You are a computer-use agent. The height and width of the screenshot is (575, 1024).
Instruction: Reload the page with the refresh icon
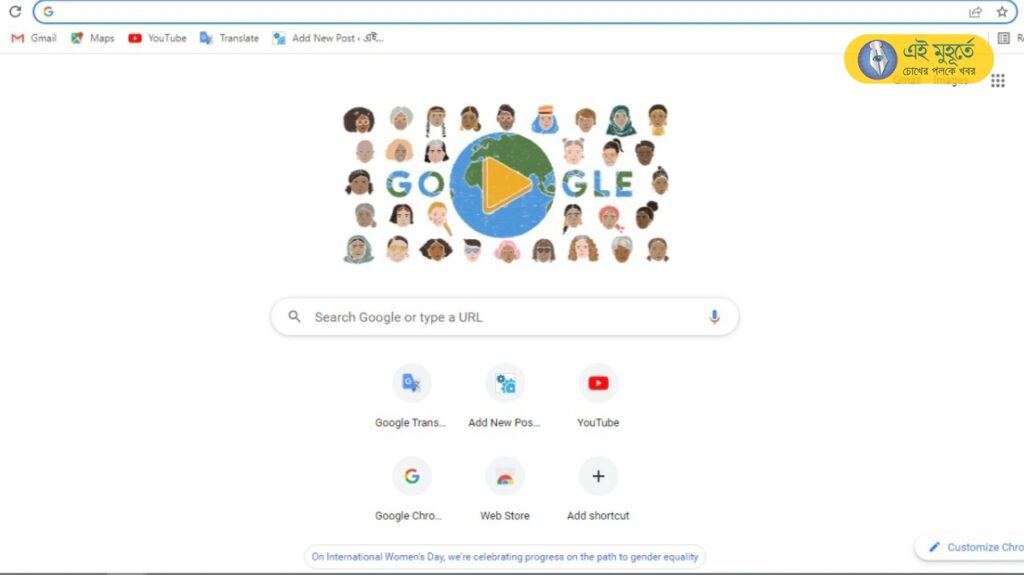pyautogui.click(x=15, y=12)
